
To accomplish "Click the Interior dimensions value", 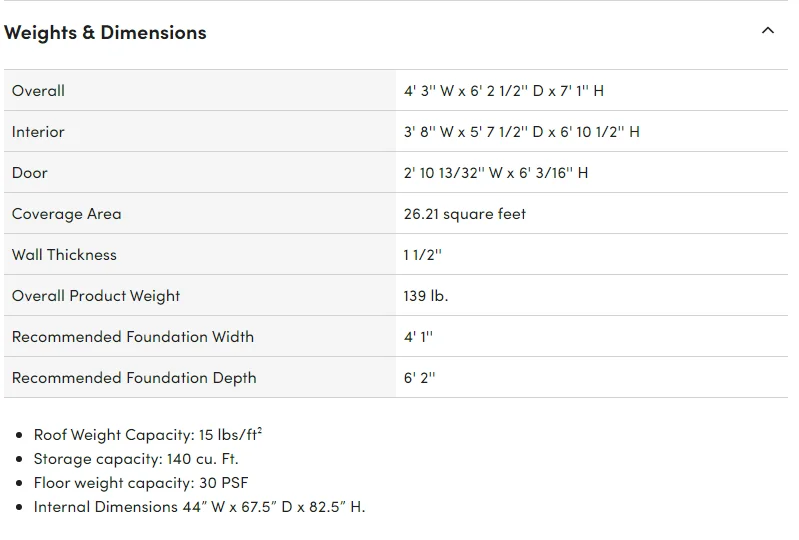I will (521, 131).
